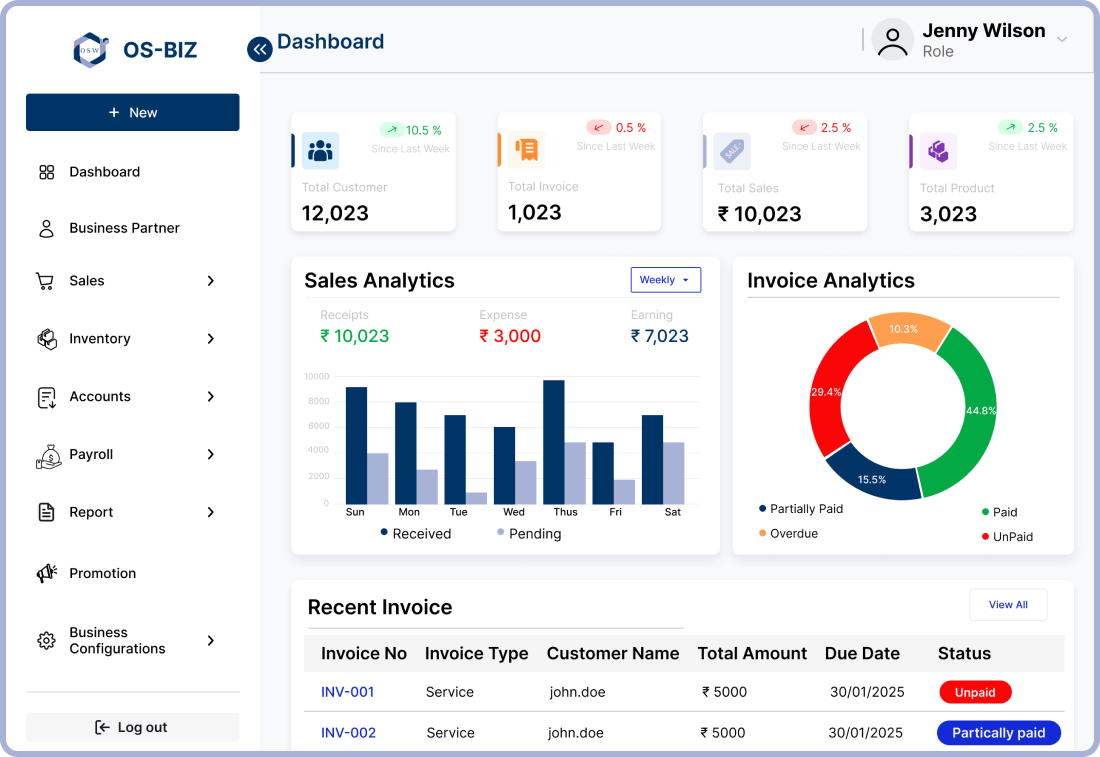
Task: Expand the Inventory submenu chevron
Action: click(x=210, y=339)
